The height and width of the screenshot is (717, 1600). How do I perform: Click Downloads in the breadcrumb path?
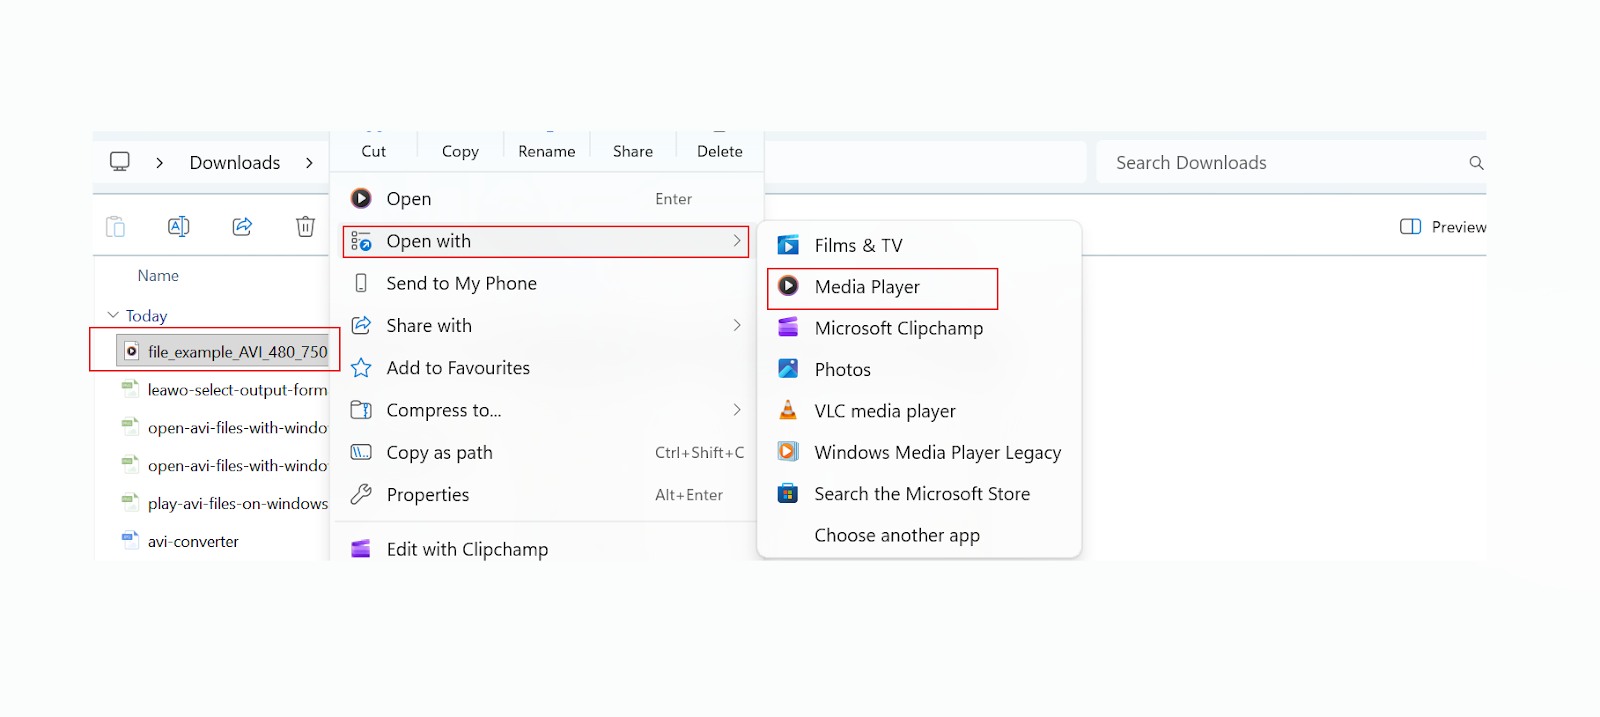[235, 163]
